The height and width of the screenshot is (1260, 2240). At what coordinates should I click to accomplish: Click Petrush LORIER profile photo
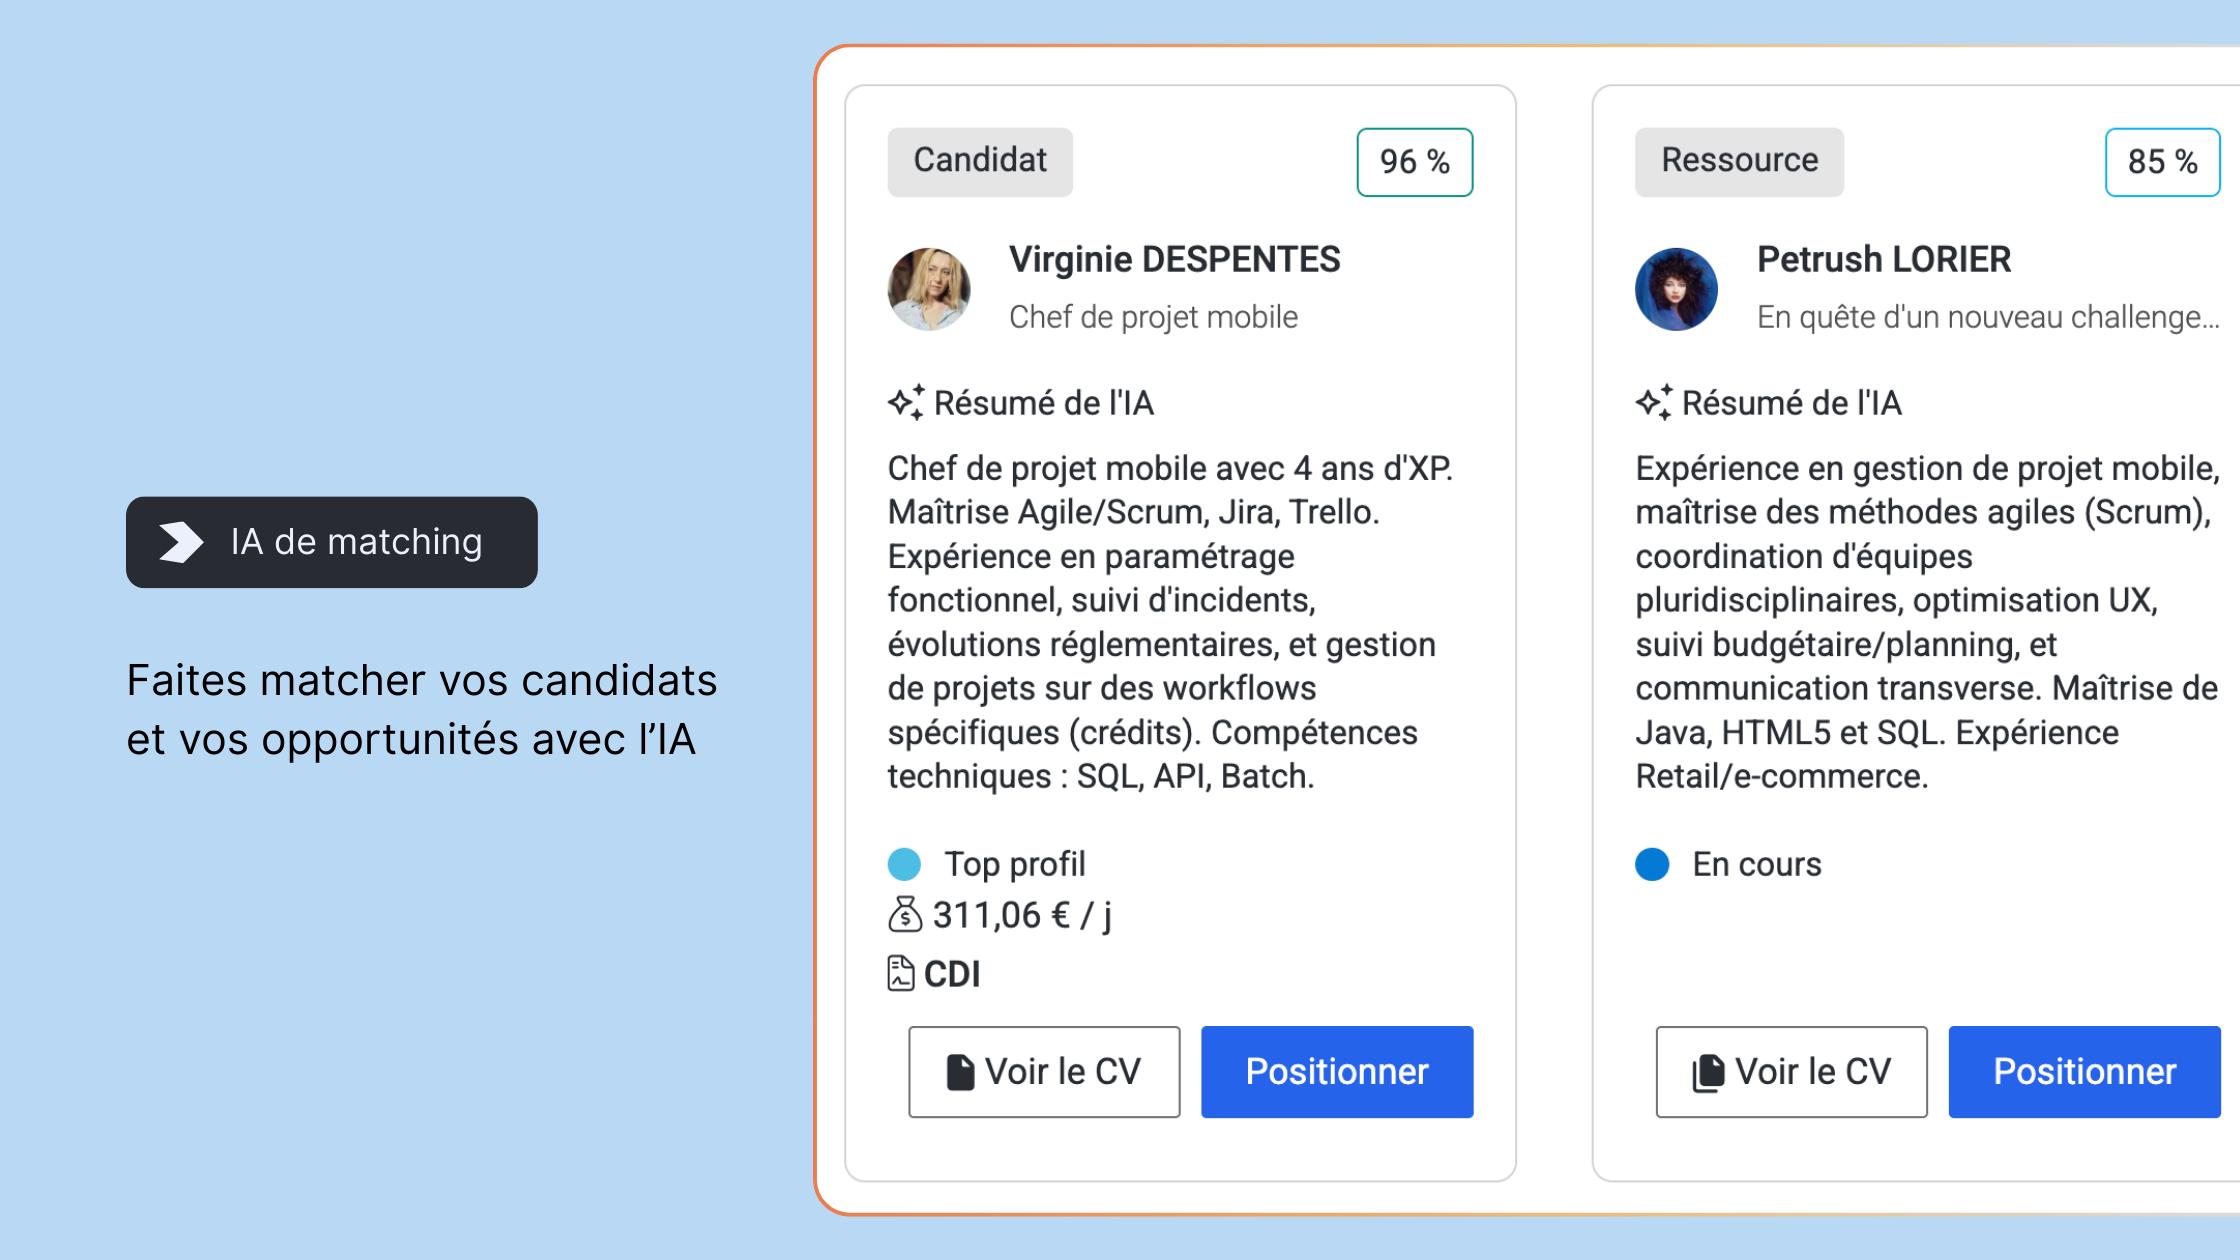click(x=1676, y=289)
